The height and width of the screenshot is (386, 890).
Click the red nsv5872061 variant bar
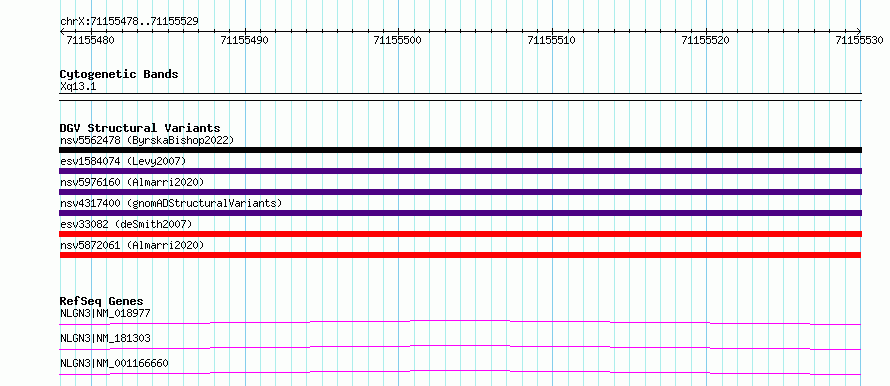(x=460, y=255)
